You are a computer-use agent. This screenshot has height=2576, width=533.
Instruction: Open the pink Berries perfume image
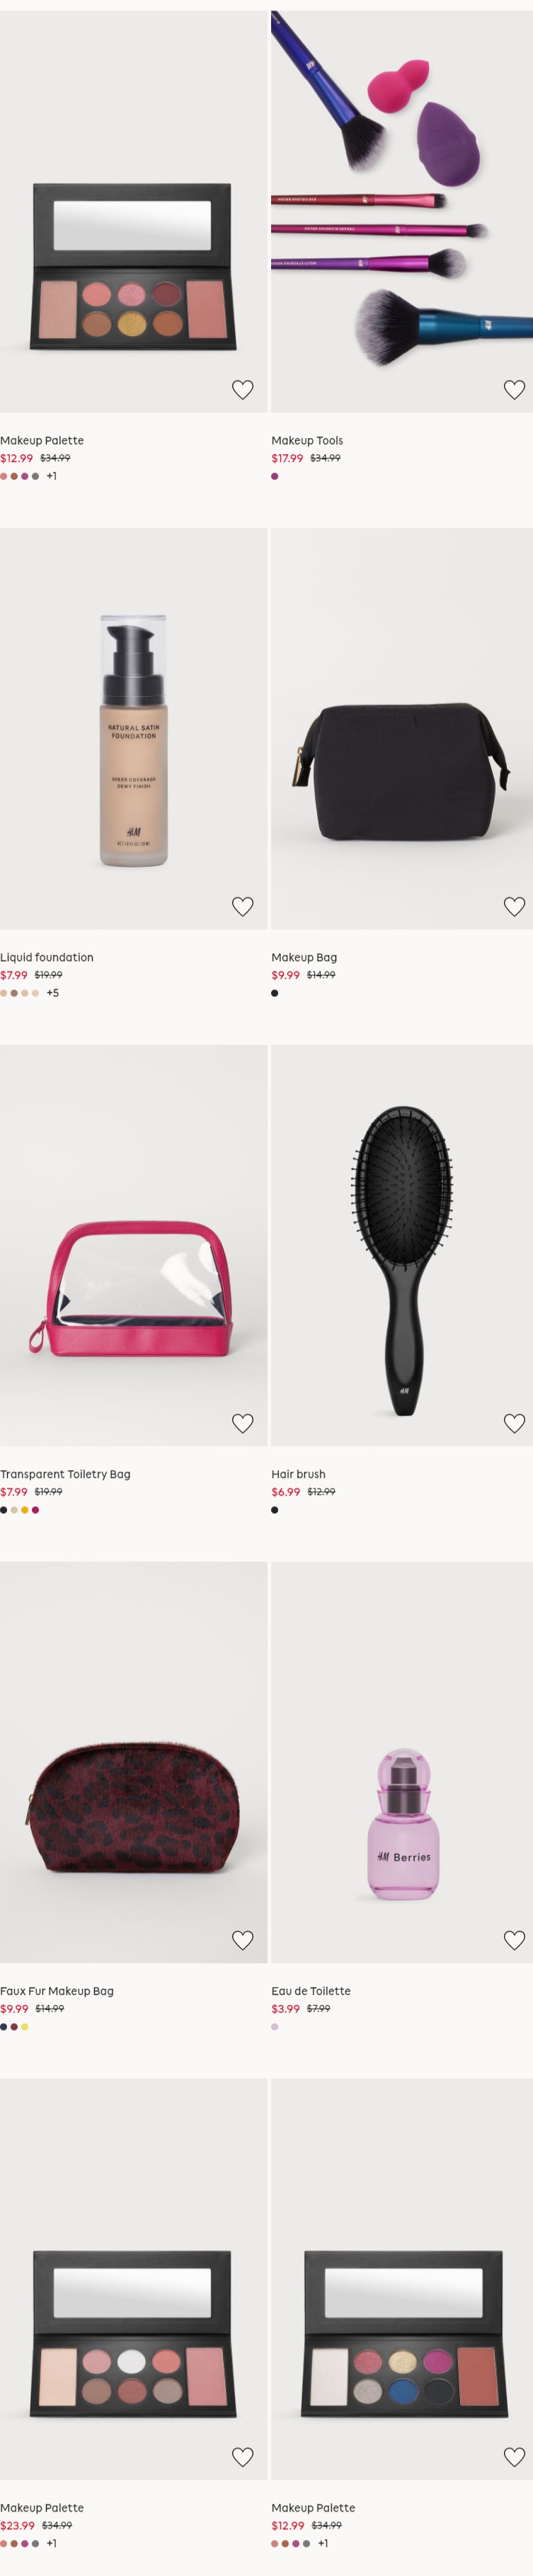(x=402, y=1762)
